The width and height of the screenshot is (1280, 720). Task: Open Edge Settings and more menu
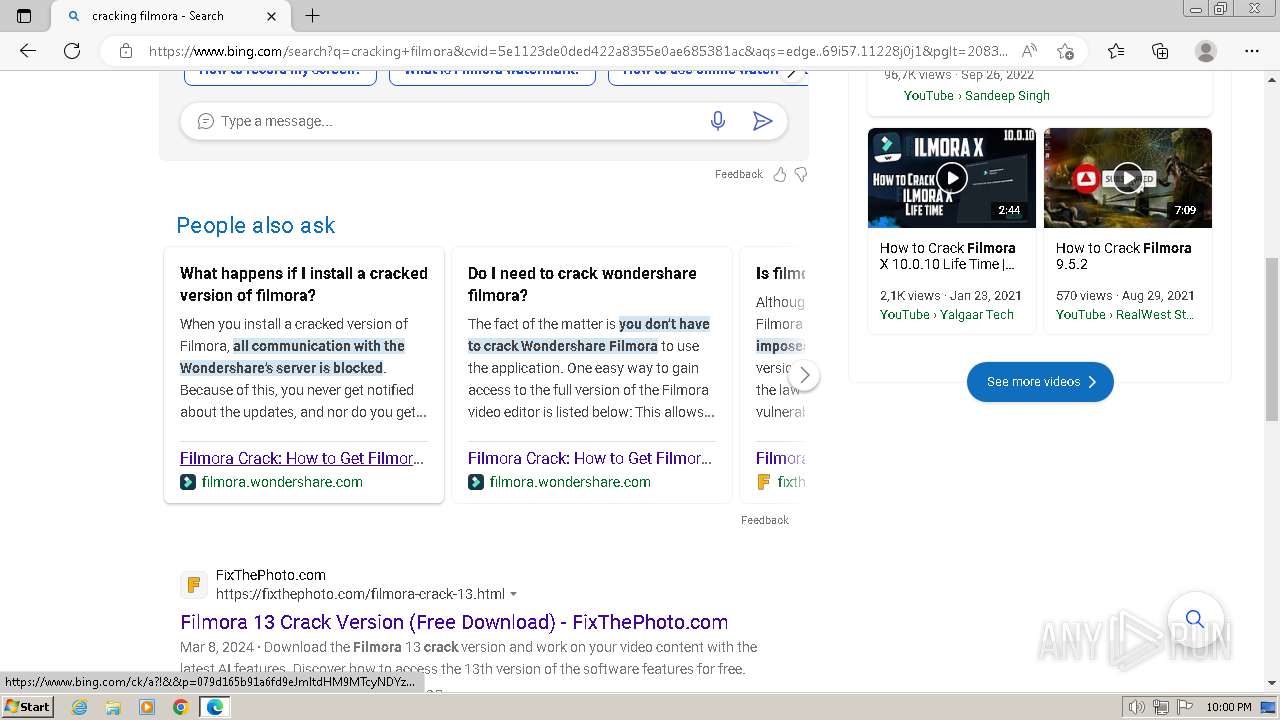click(1252, 51)
